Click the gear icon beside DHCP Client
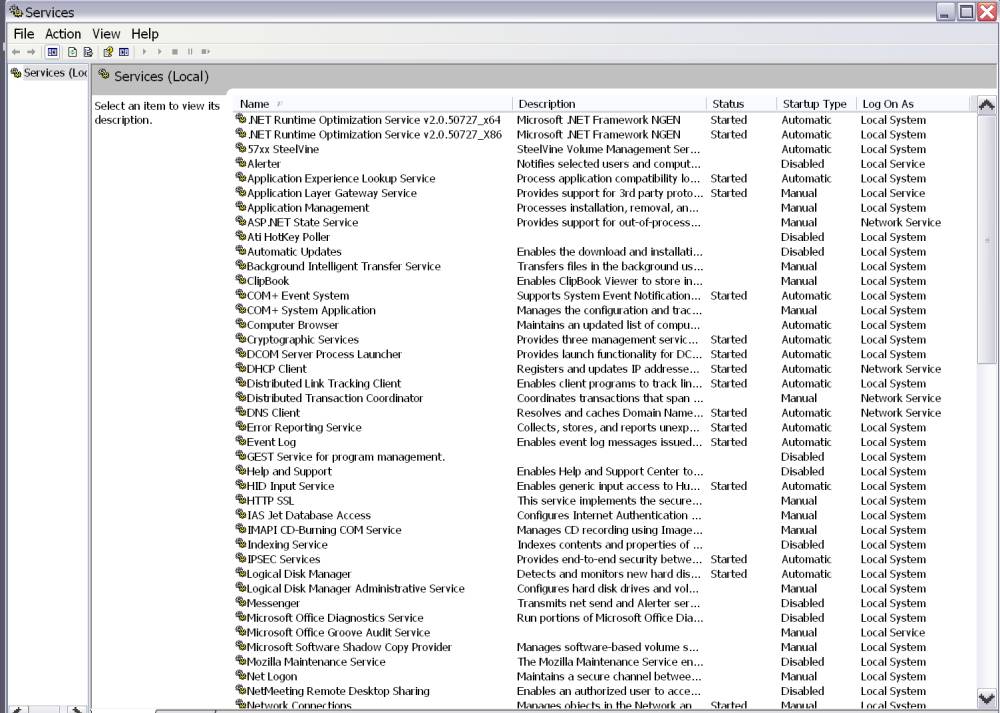This screenshot has width=1000, height=713. tap(240, 369)
